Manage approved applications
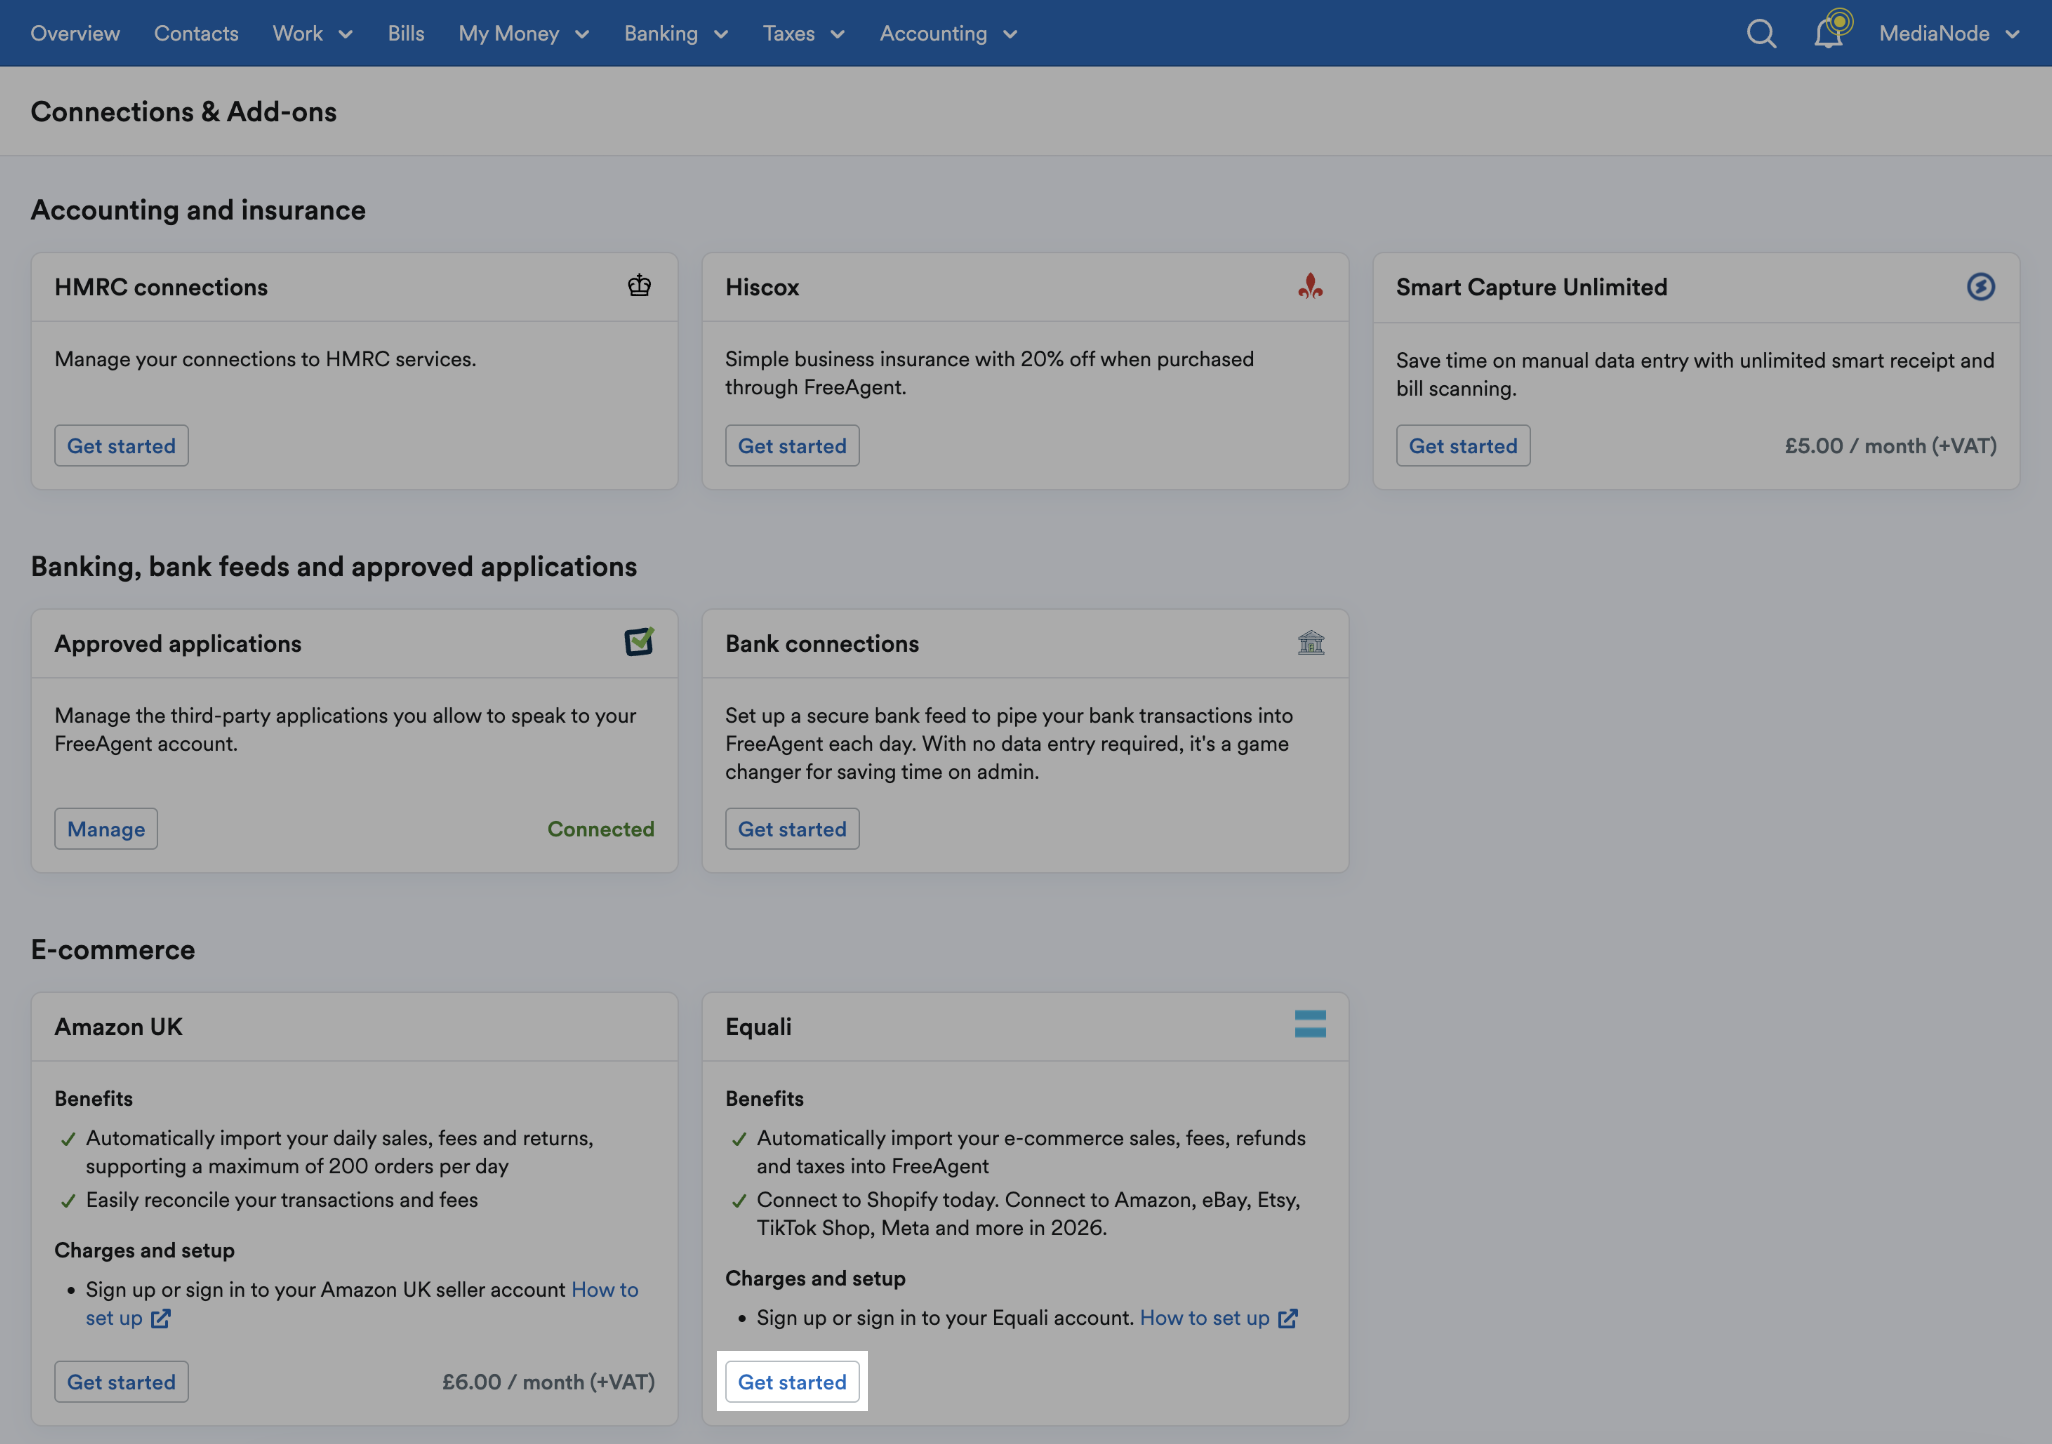 coord(106,829)
